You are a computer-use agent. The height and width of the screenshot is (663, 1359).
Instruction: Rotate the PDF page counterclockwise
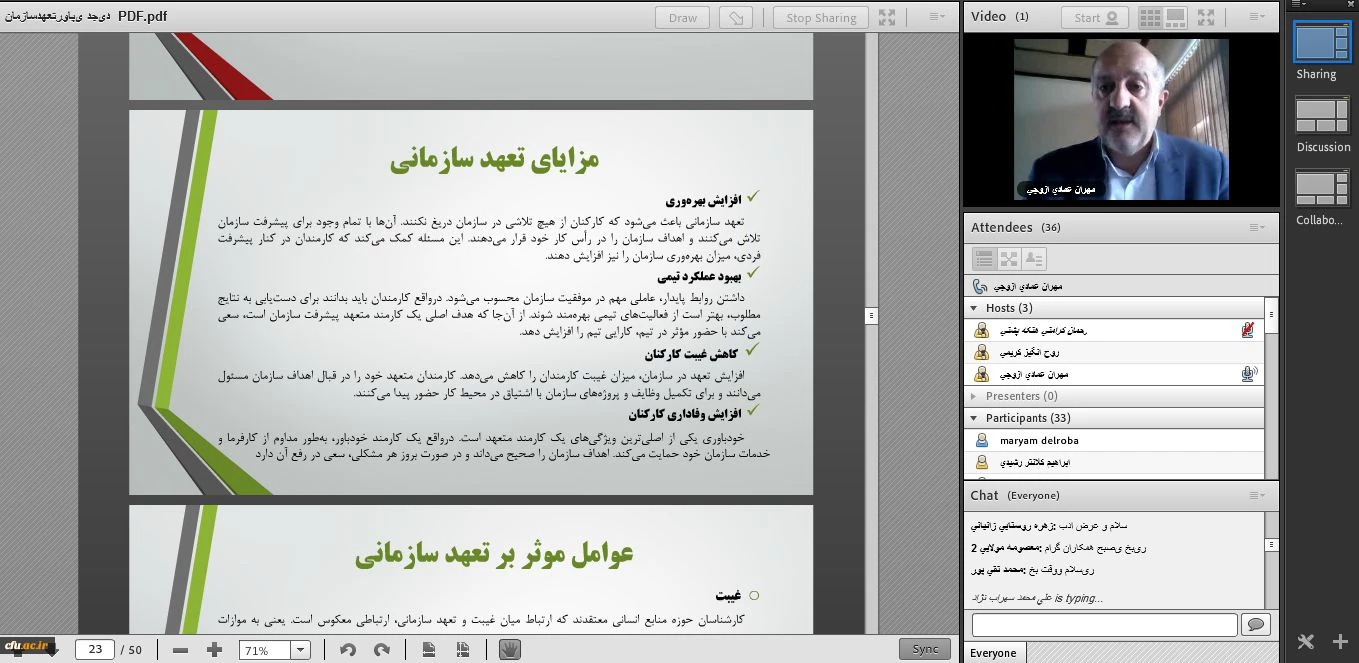347,650
